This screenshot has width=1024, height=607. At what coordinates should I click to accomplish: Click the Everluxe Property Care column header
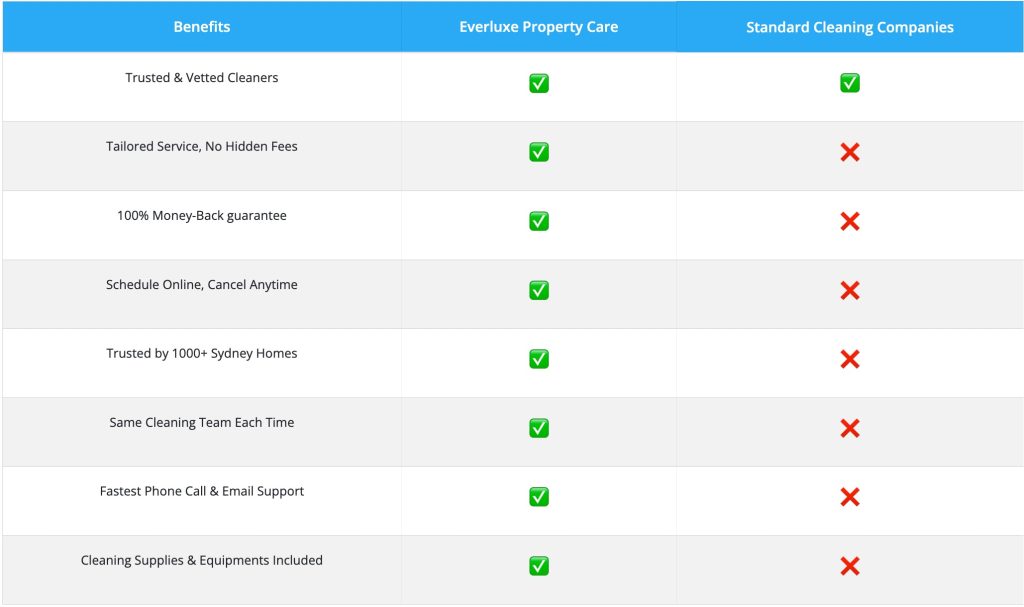point(539,27)
